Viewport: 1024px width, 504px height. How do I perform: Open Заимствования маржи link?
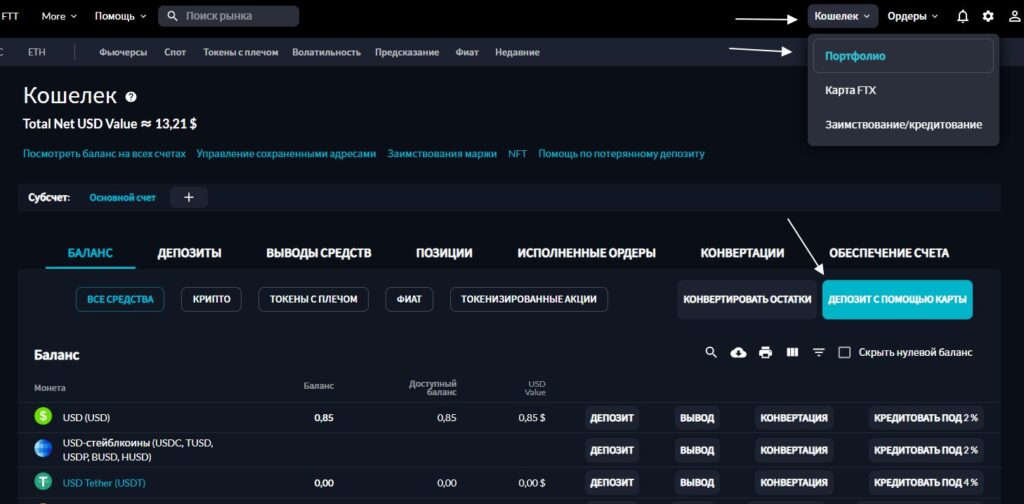point(442,154)
